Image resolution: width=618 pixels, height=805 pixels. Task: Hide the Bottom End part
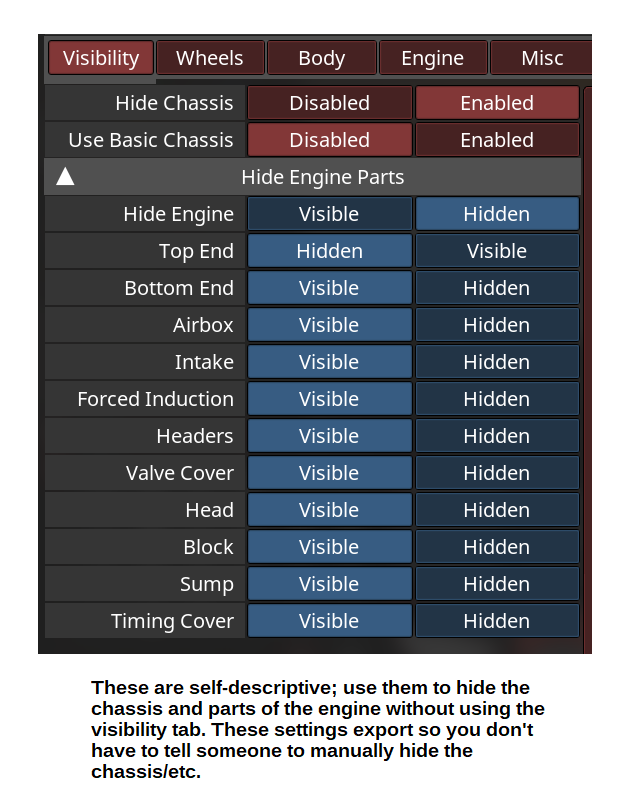497,288
